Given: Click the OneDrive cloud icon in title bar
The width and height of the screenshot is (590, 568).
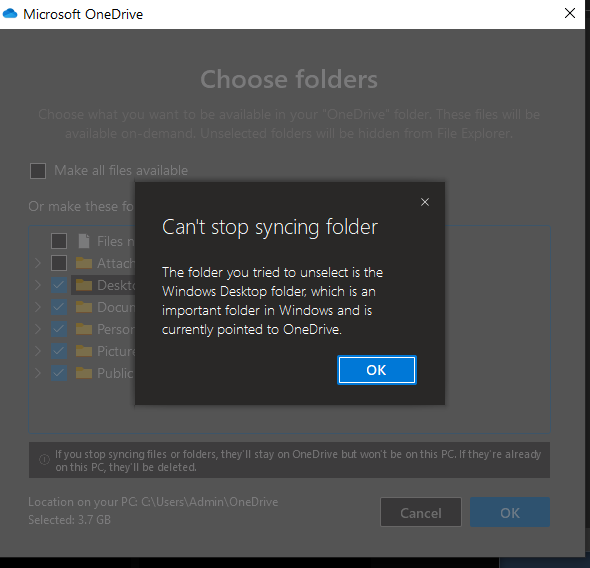Looking at the screenshot, I should (10, 14).
